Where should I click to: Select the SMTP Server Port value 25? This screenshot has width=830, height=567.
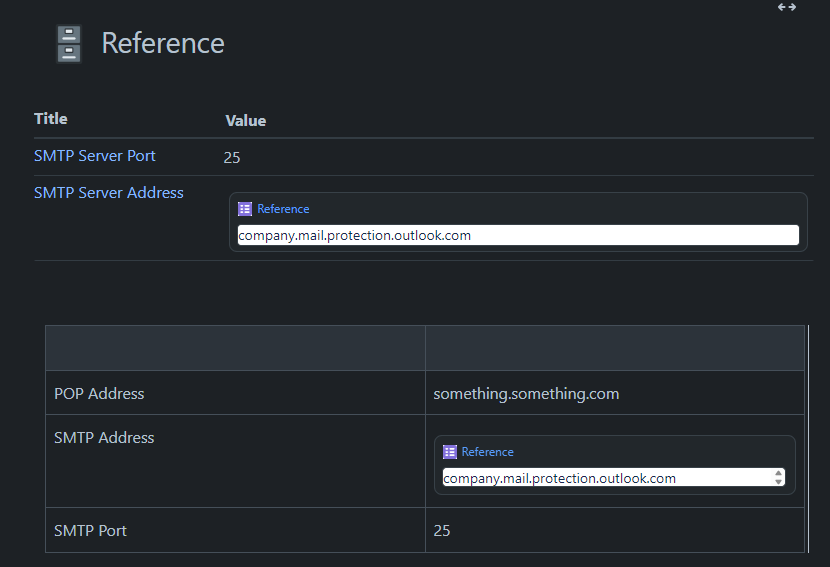point(232,157)
